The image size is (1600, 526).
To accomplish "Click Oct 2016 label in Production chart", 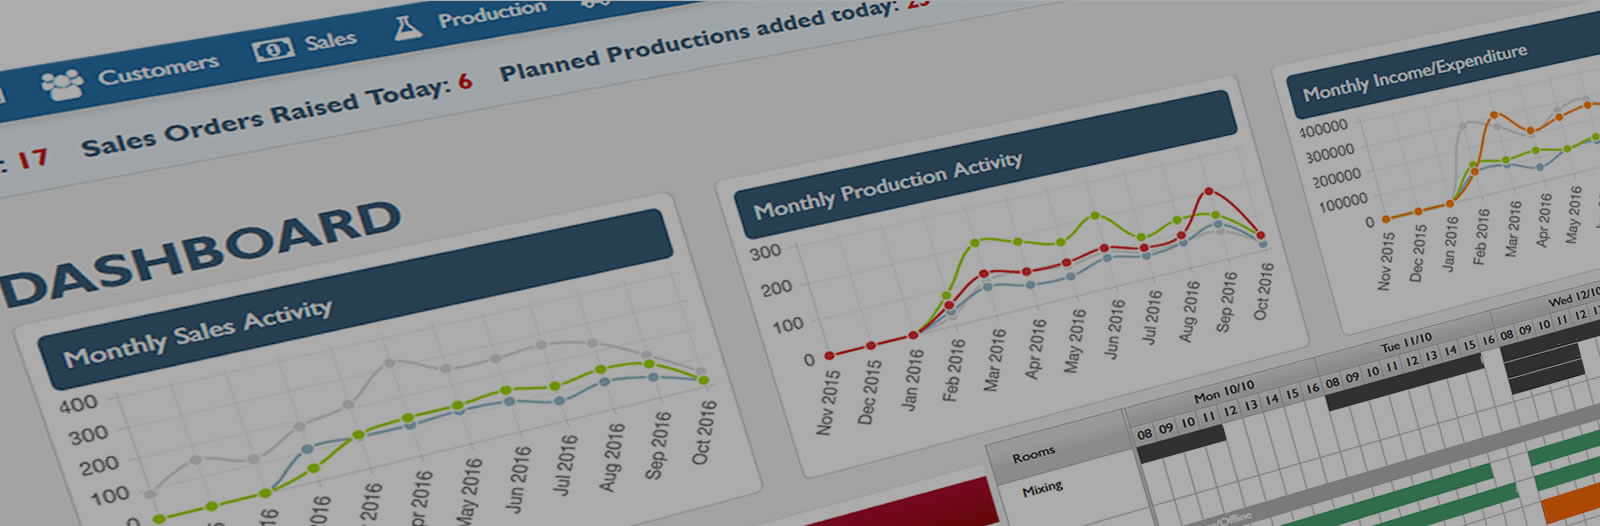I will [x=1263, y=291].
